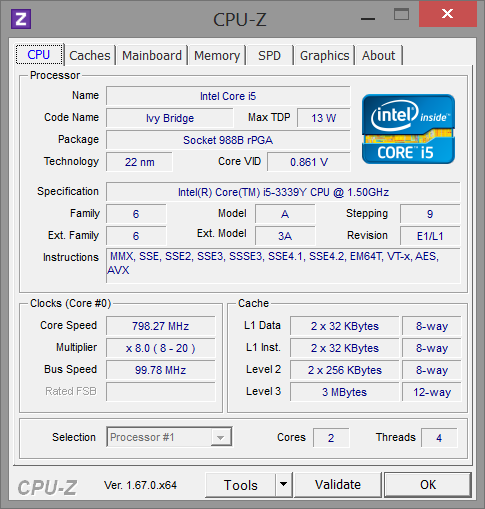
Task: Click the OK button
Action: click(x=428, y=485)
